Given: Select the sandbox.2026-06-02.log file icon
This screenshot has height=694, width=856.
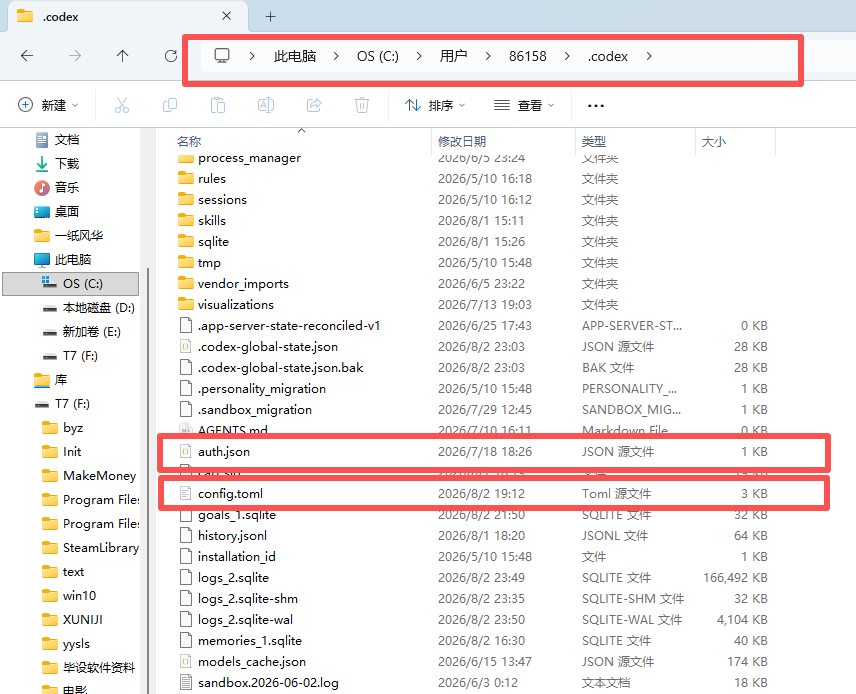Looking at the screenshot, I should point(186,683).
